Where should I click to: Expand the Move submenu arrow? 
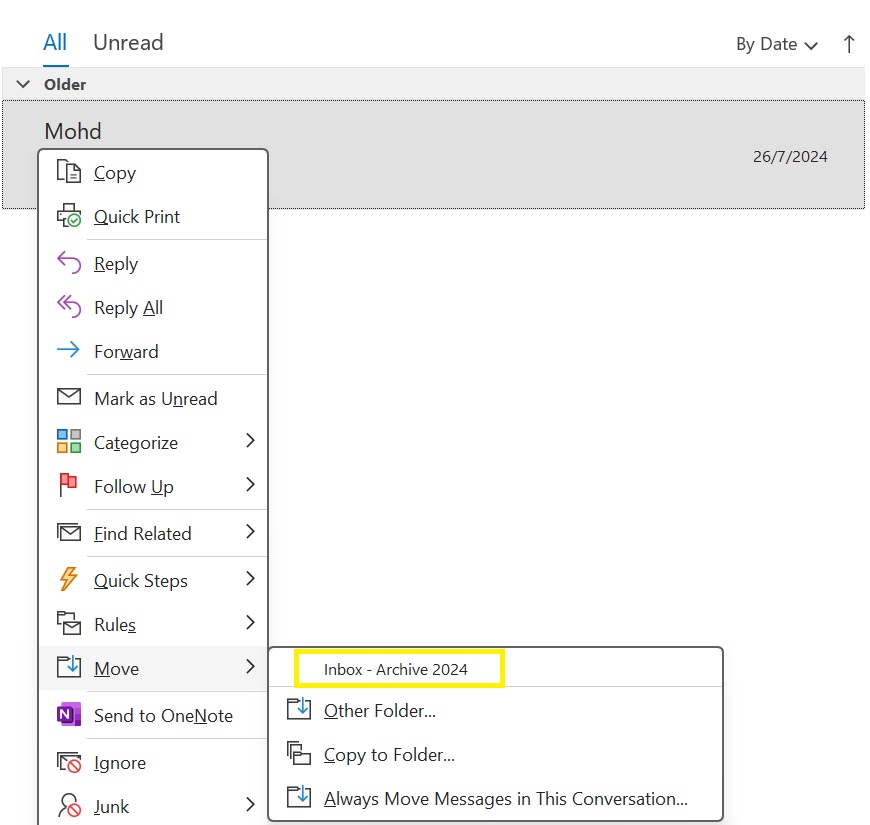(250, 666)
